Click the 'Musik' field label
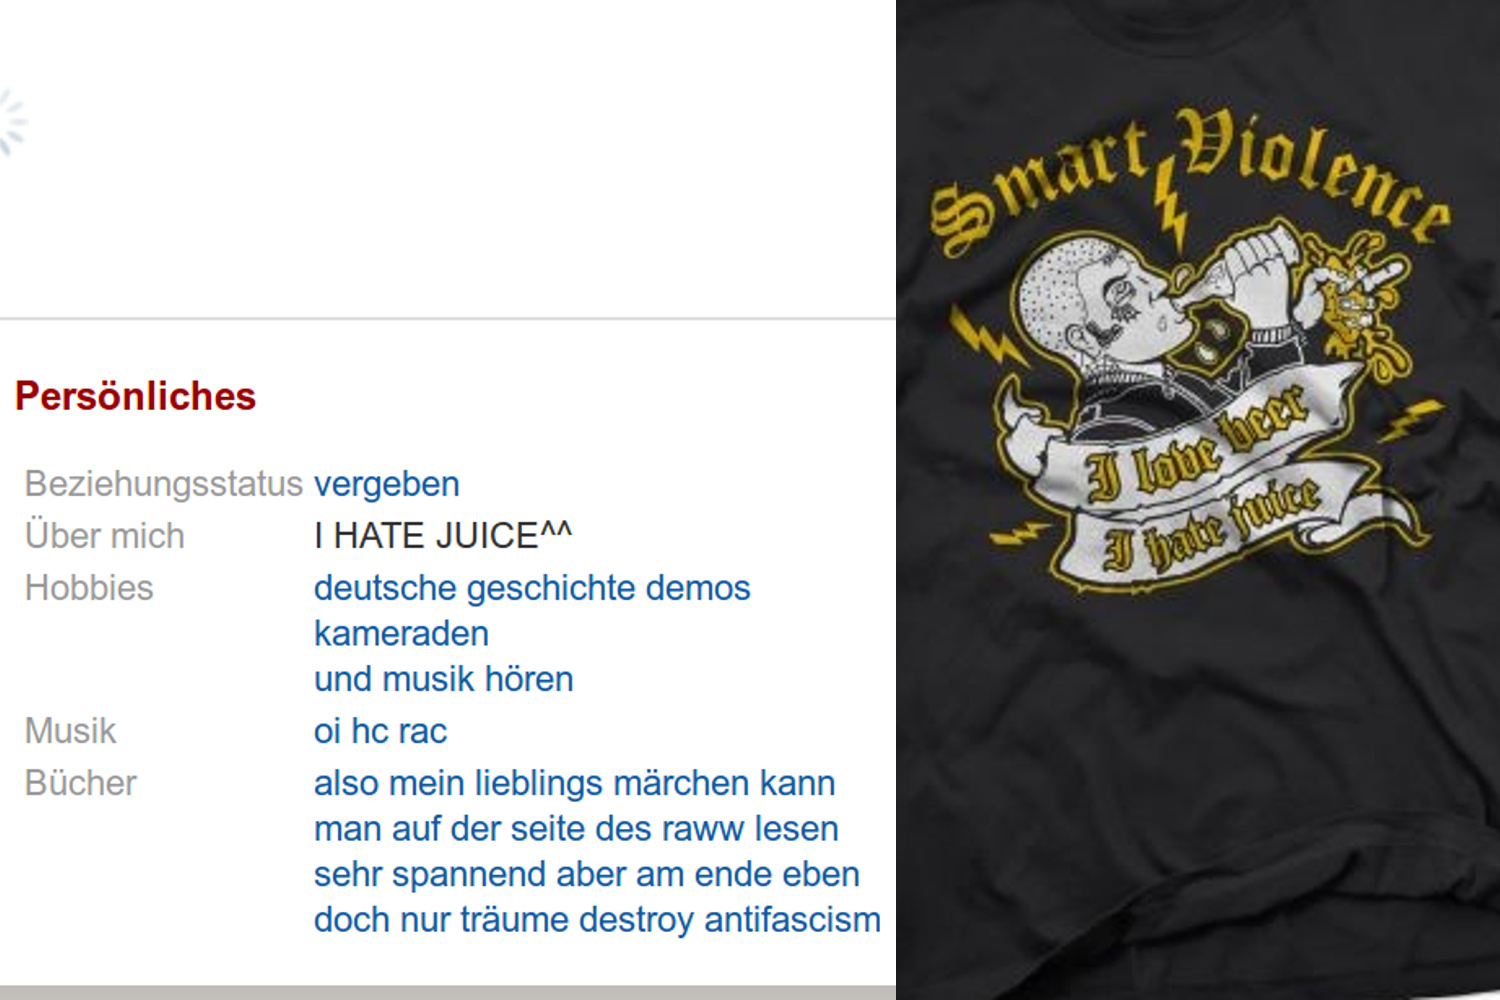Viewport: 1500px width, 1000px height. pyautogui.click(x=70, y=731)
